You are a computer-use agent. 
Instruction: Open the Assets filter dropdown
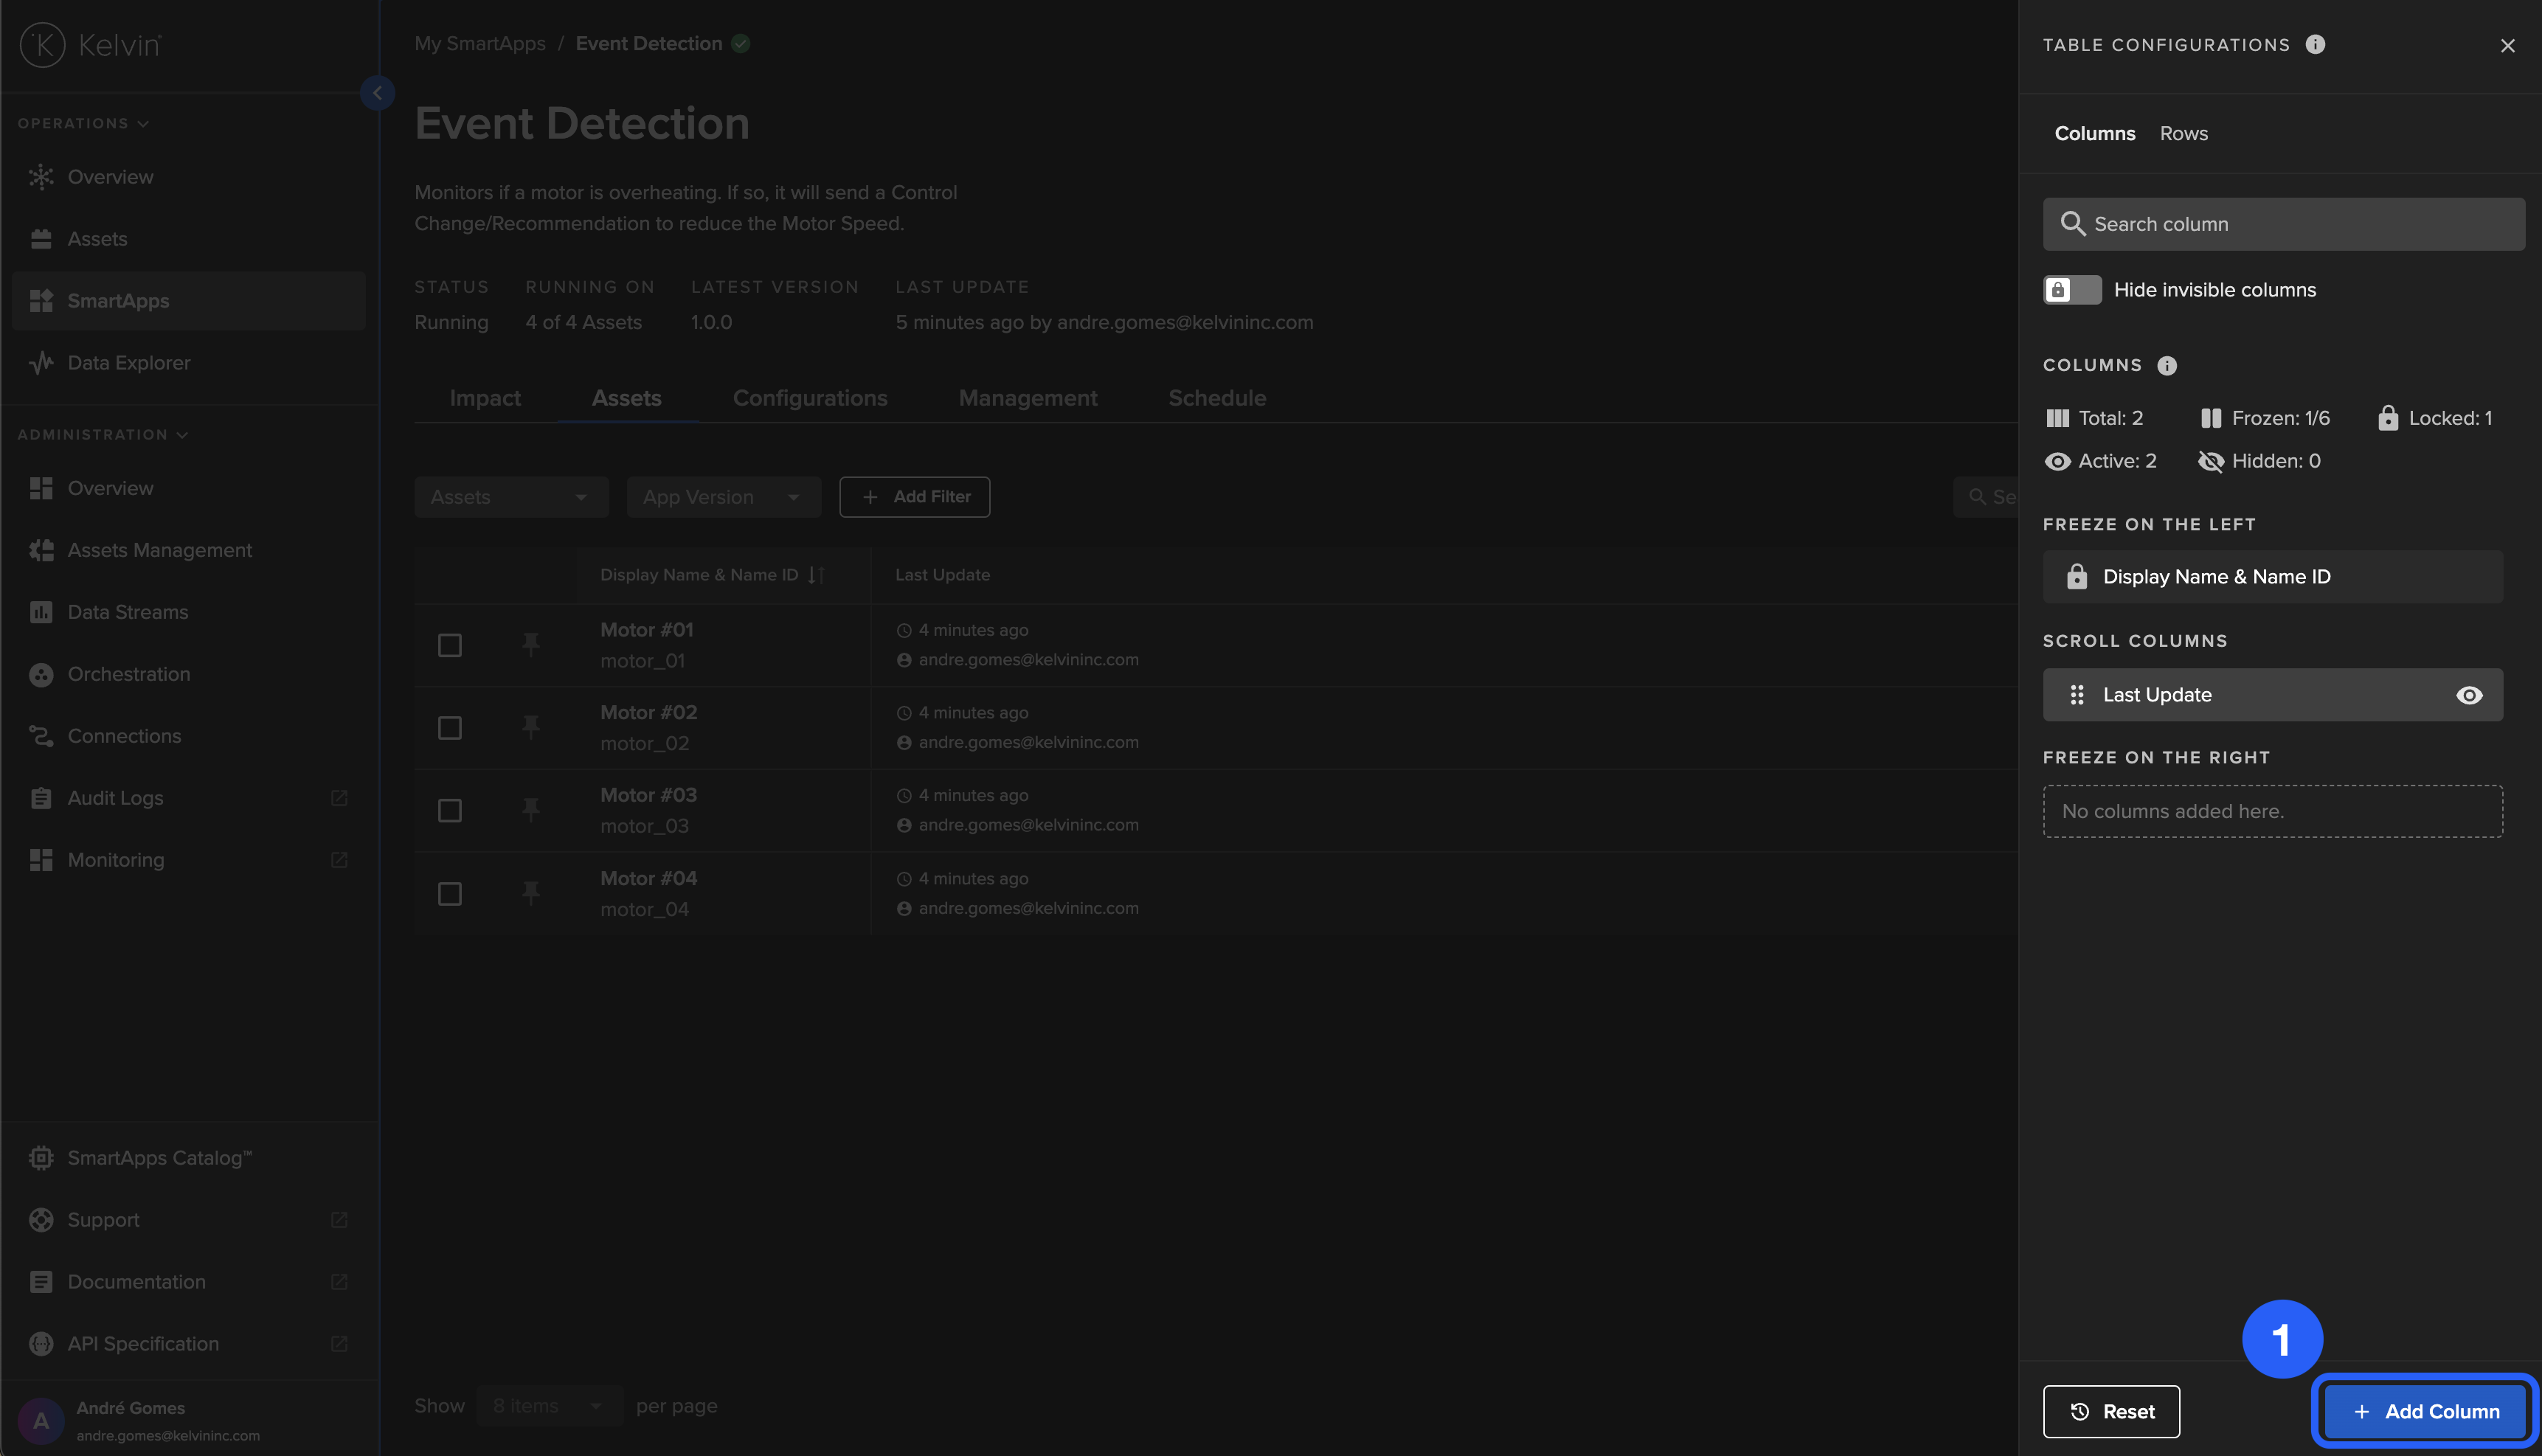(510, 497)
